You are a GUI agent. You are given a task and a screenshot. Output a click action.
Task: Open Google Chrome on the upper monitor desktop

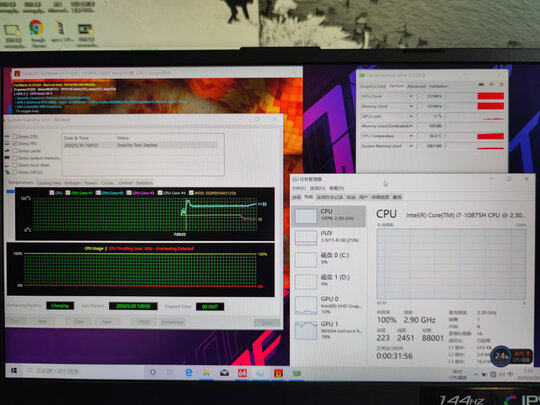pos(36,28)
